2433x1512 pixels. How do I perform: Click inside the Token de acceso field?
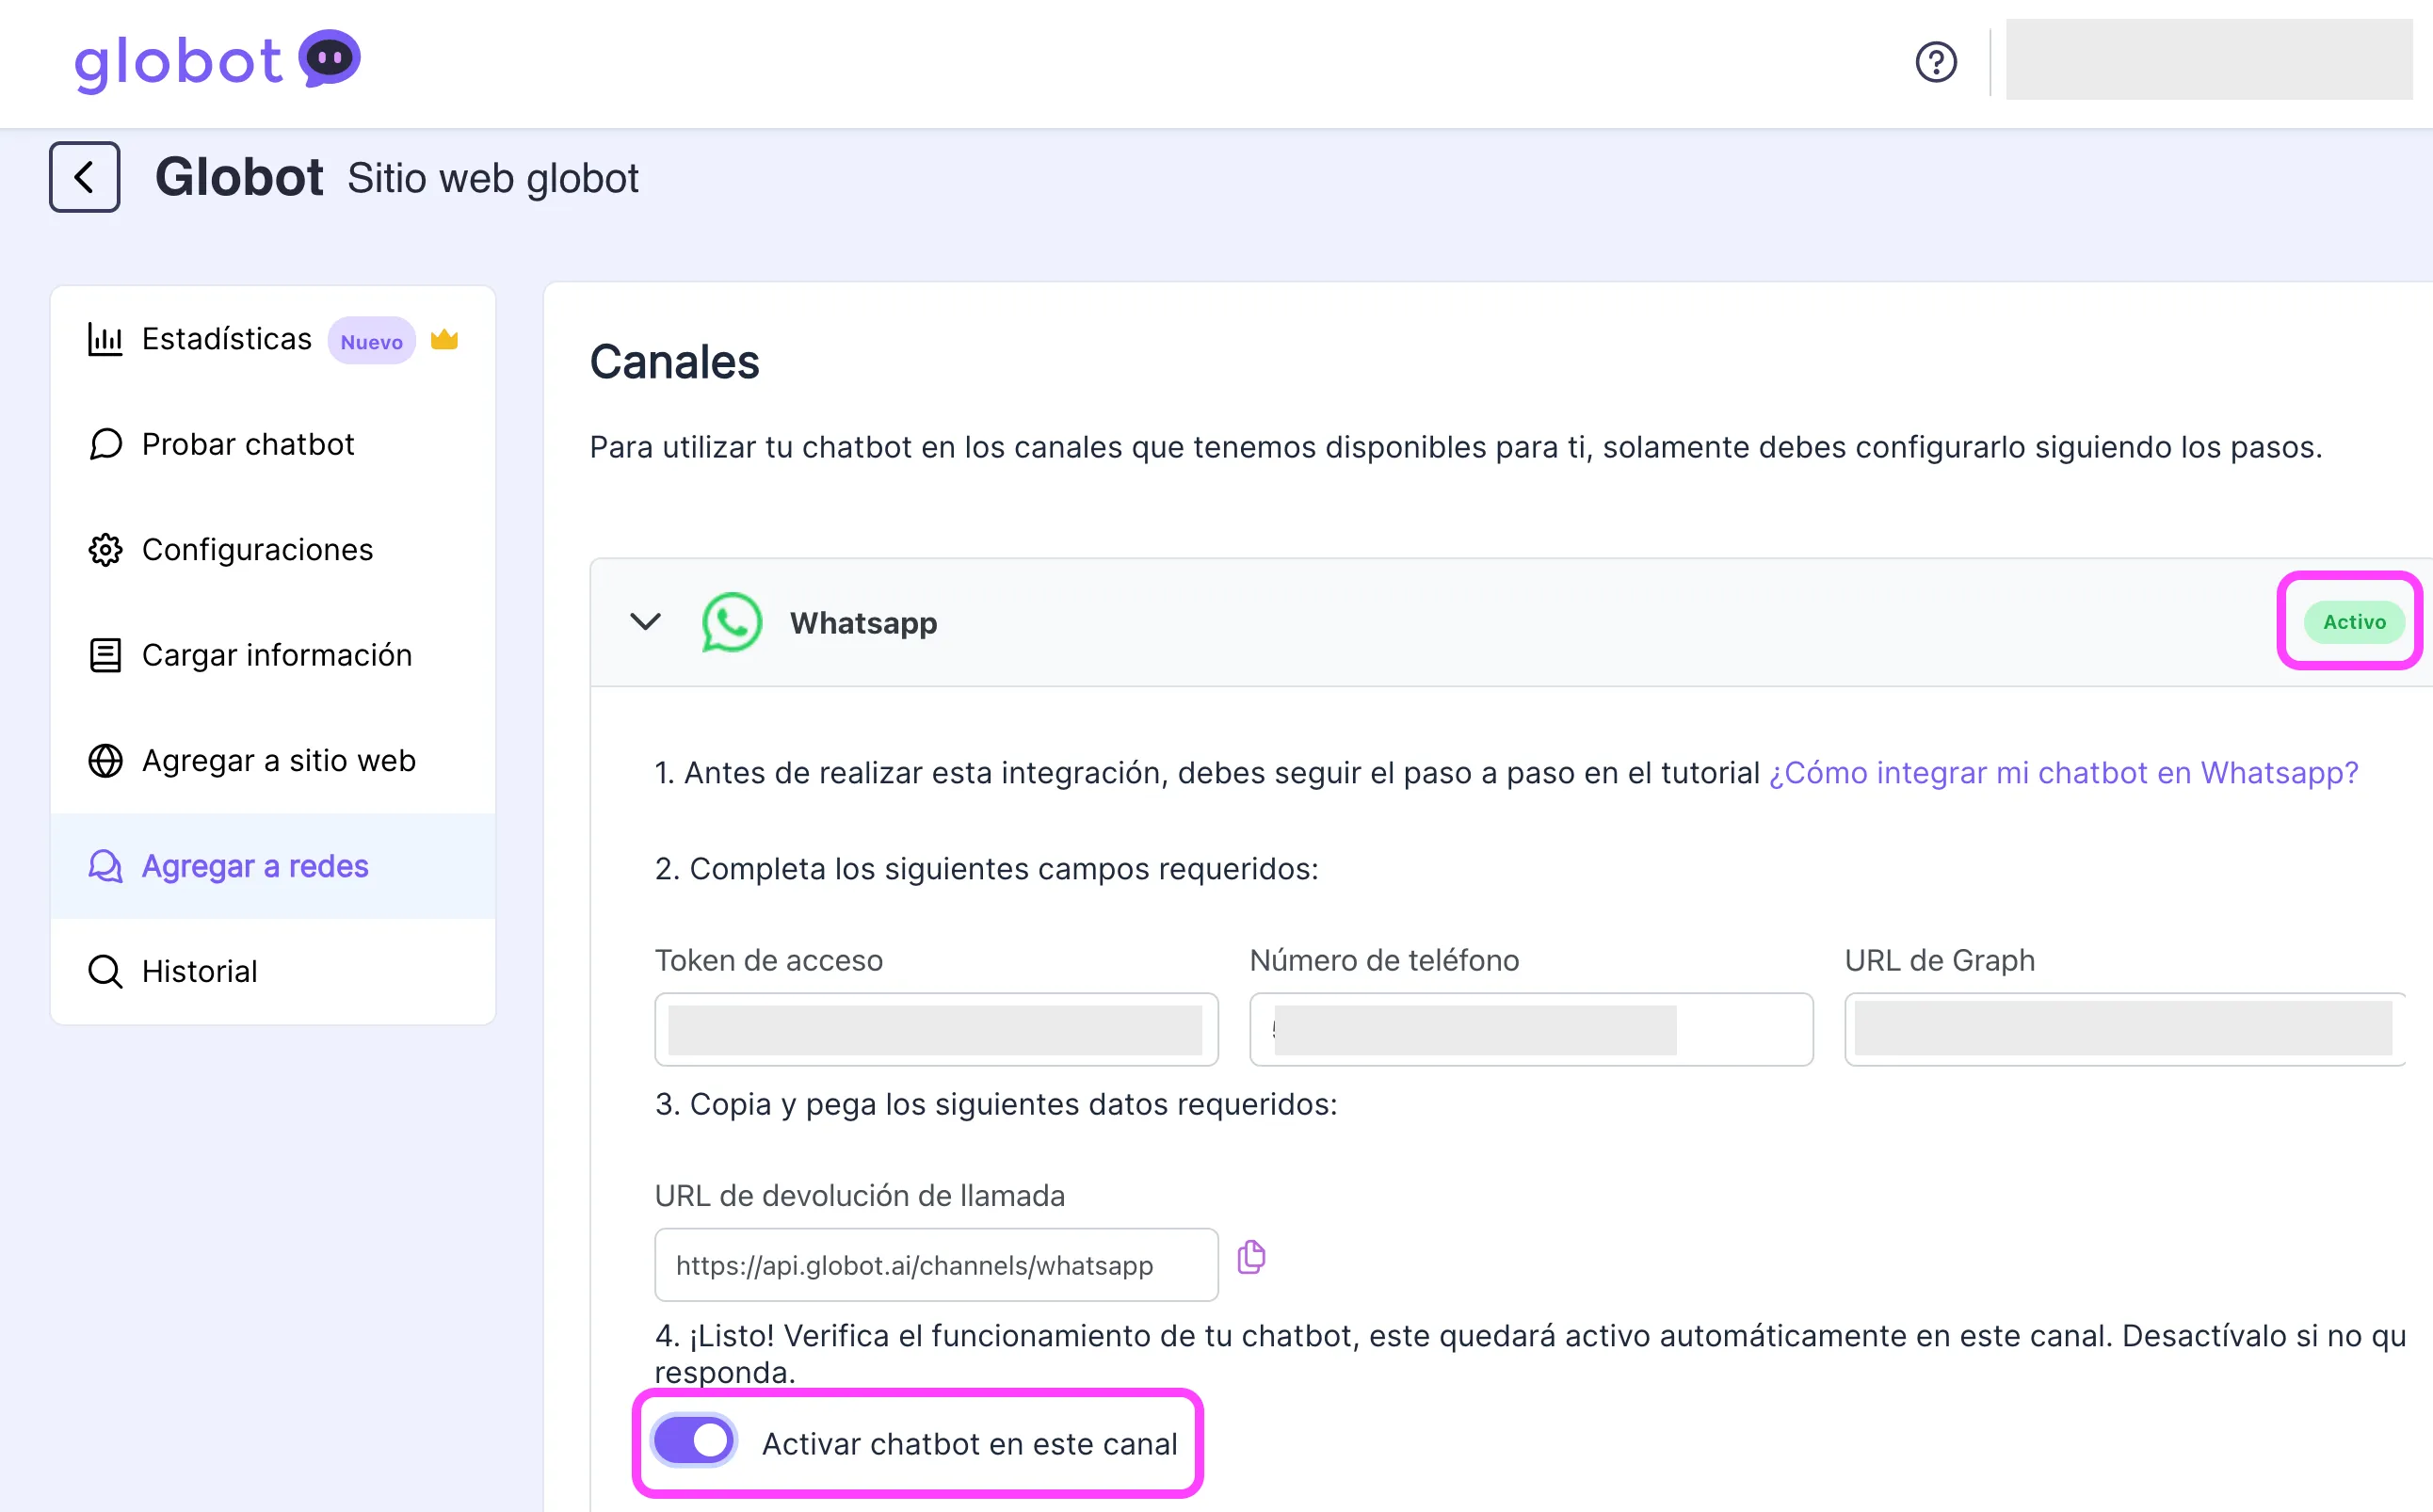tap(935, 1029)
